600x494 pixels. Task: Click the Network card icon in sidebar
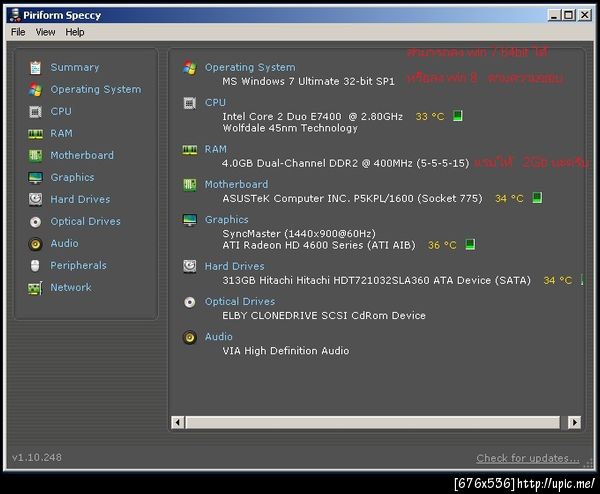coord(35,288)
